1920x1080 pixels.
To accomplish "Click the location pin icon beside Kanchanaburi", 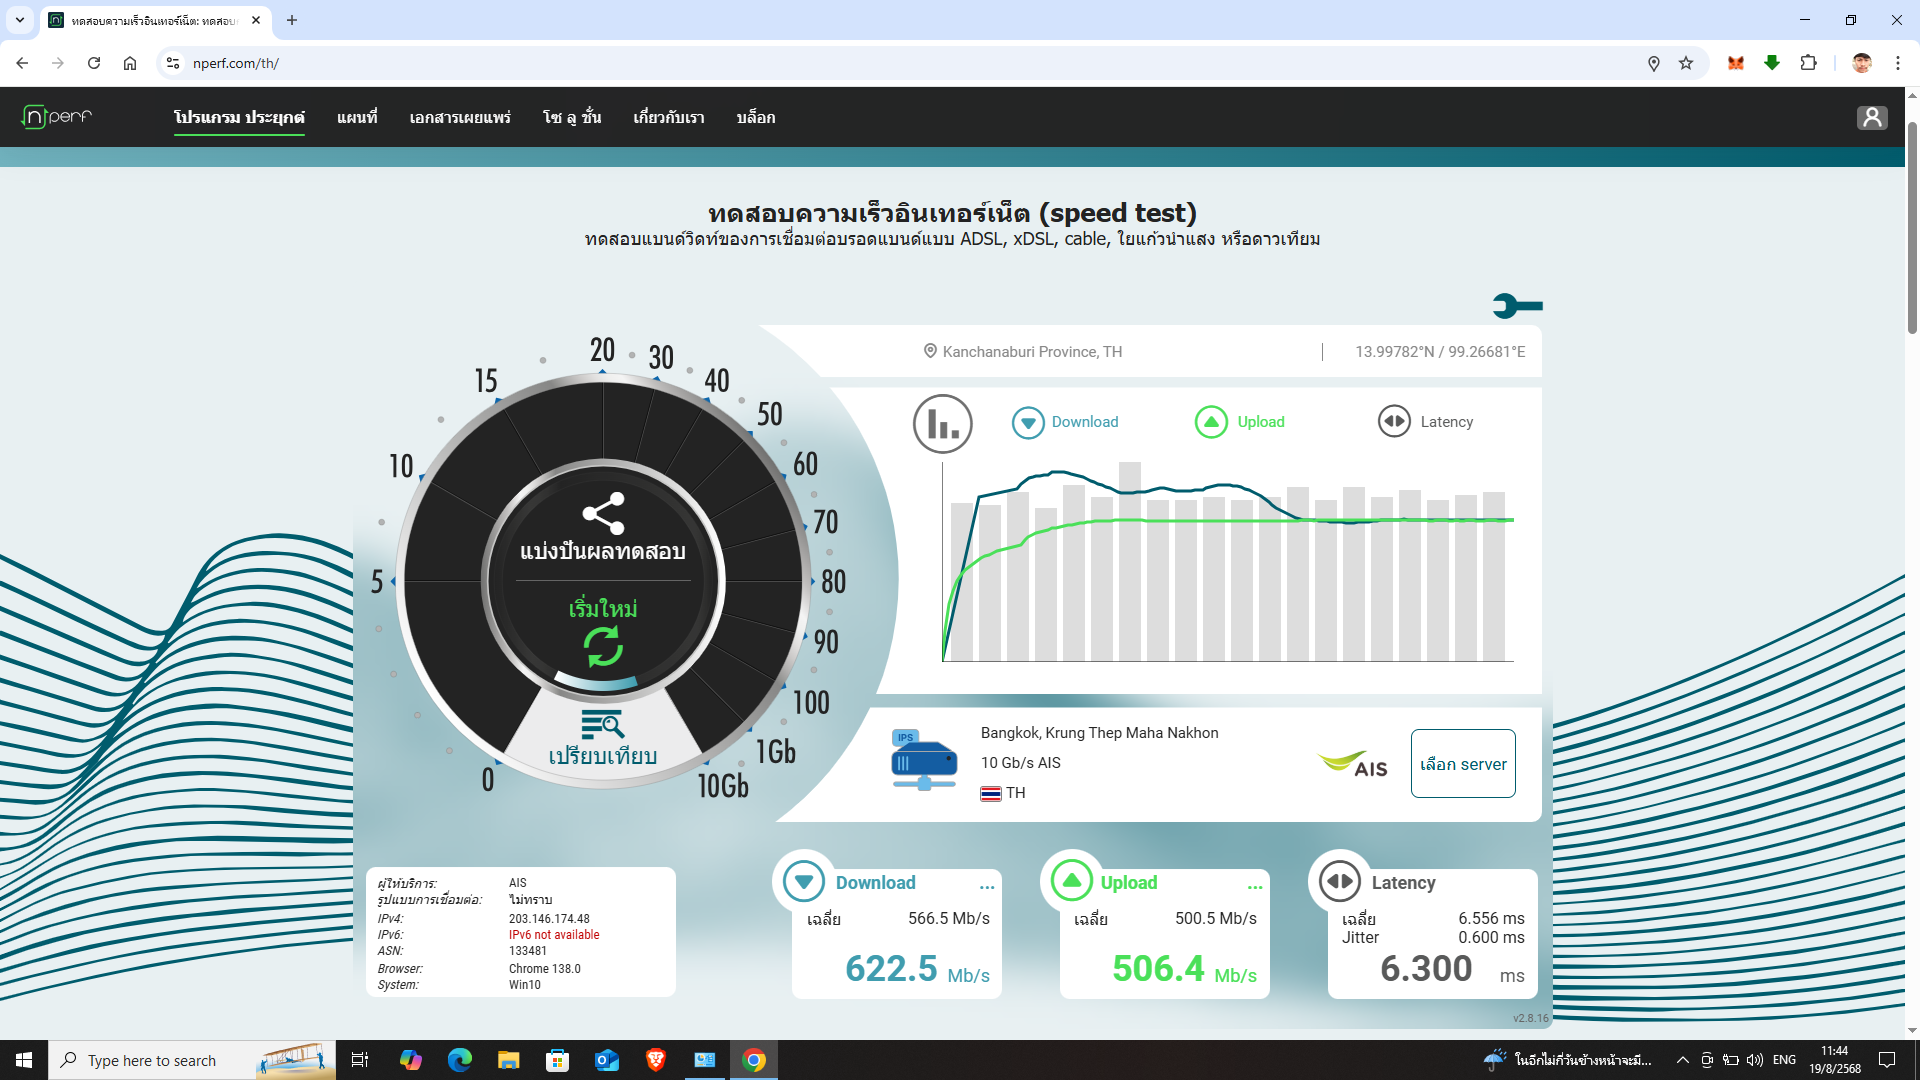I will point(930,351).
